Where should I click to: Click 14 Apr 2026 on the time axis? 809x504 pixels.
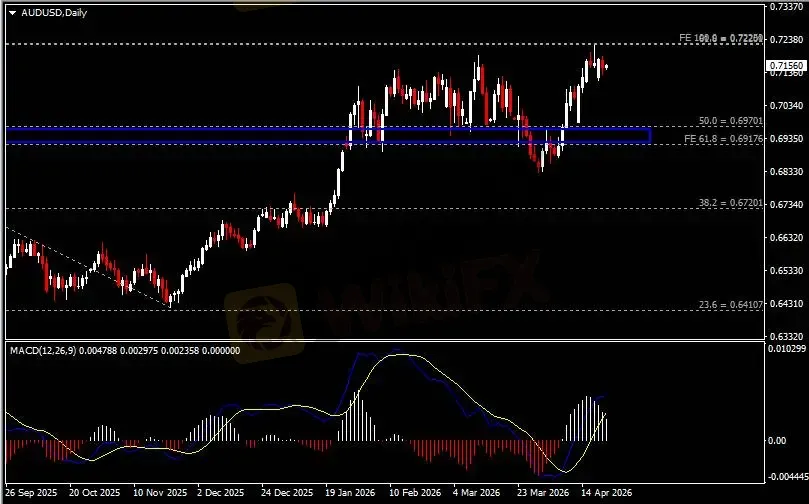(608, 493)
